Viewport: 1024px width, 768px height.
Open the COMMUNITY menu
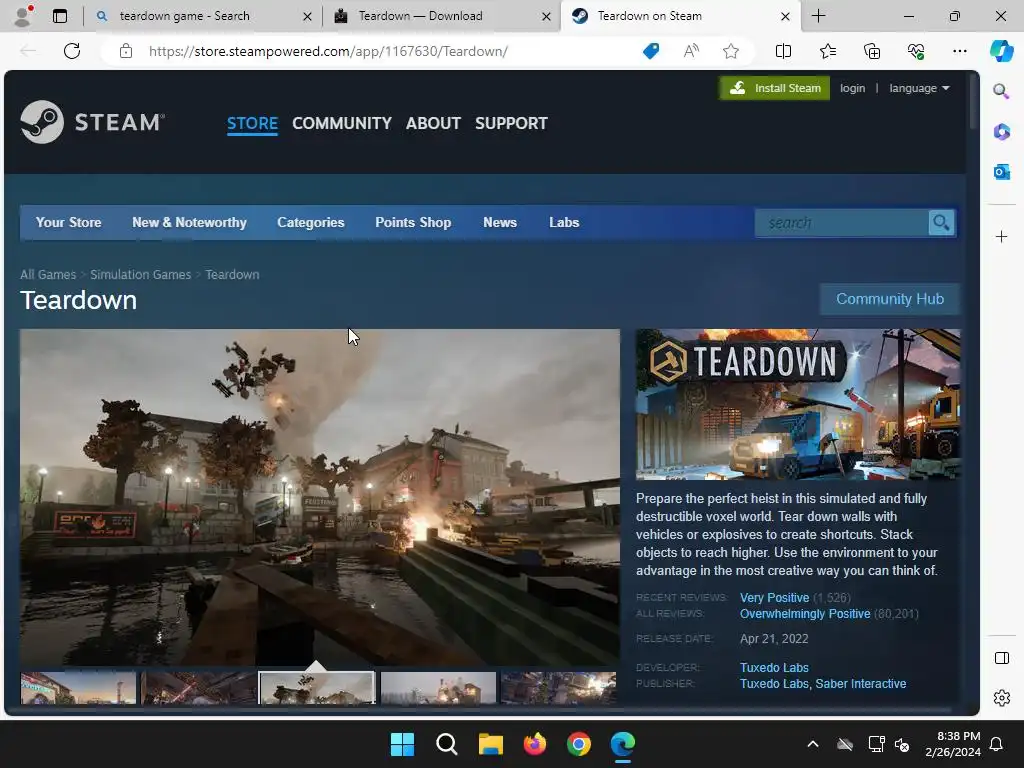pos(342,123)
